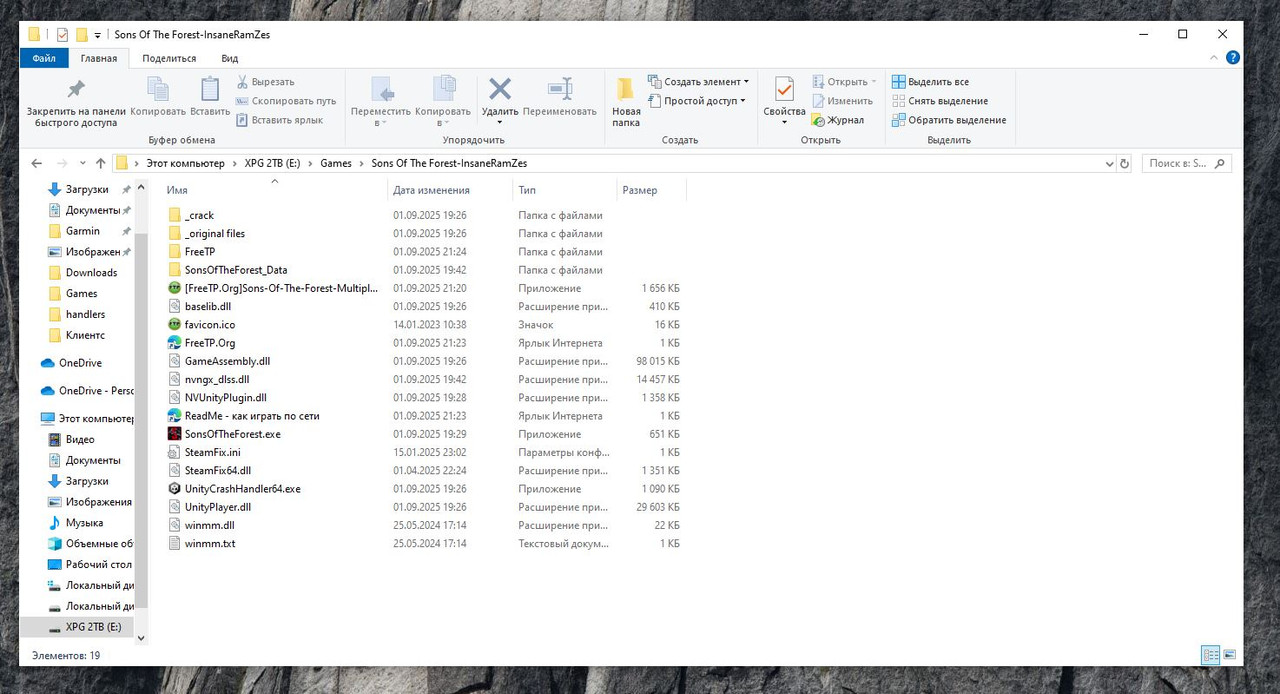The height and width of the screenshot is (694, 1280).
Task: Open the Share (Поделиться) ribbon tab
Action: click(169, 58)
